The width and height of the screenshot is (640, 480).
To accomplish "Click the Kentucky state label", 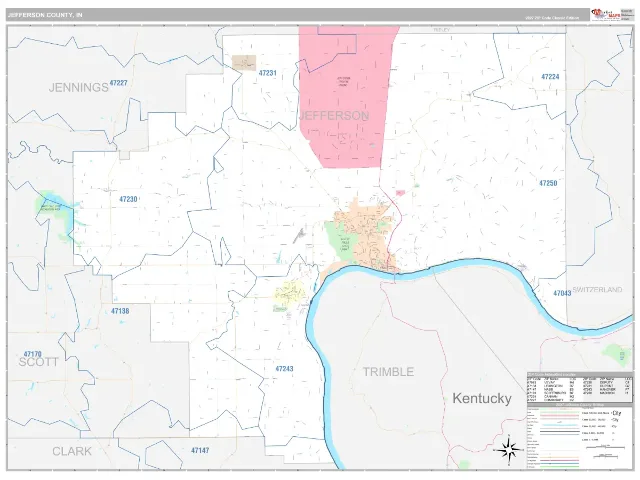I will tap(482, 398).
